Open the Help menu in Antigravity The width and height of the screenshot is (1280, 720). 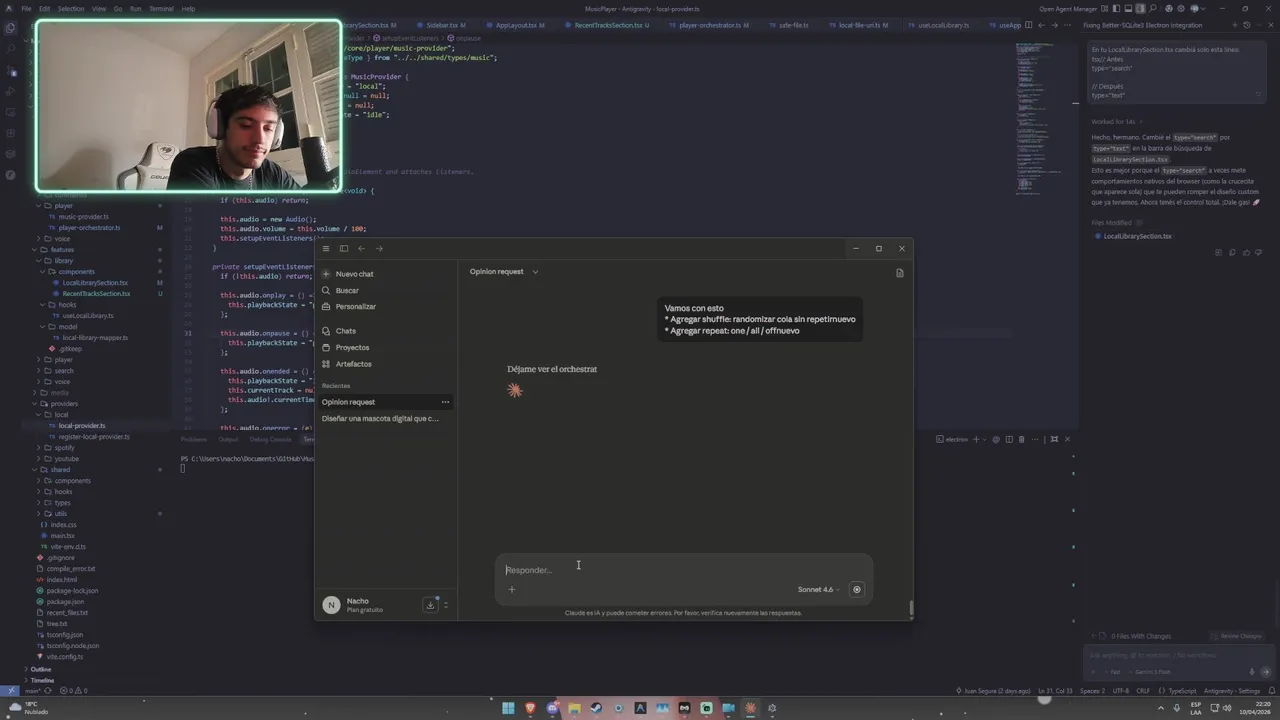(188, 8)
